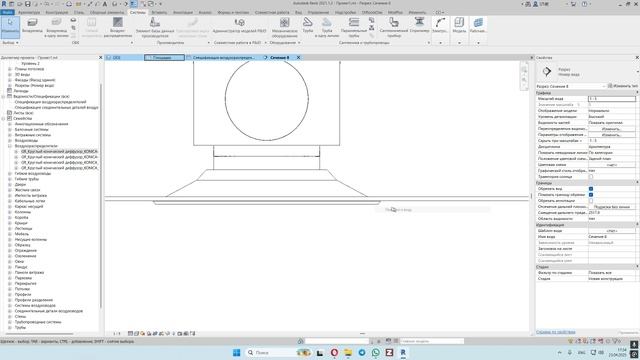The image size is (640, 360).
Task: Open the Архитектура ribbon tab
Action: (29, 12)
